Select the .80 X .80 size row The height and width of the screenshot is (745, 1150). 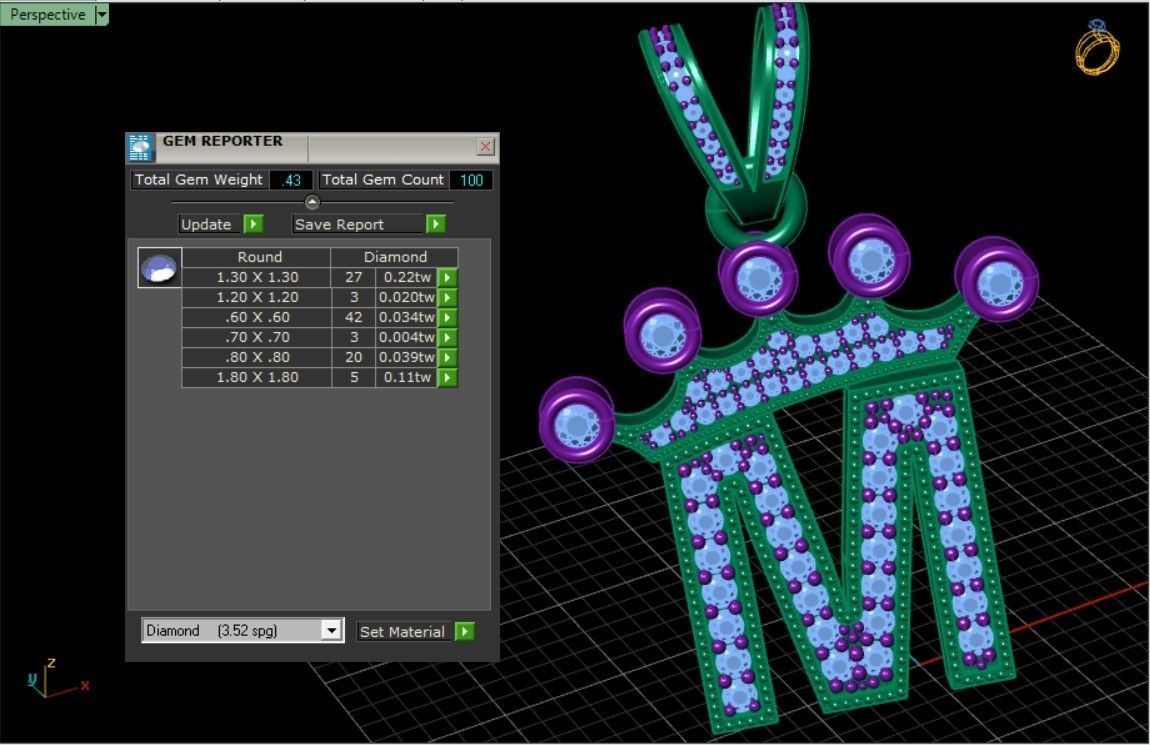tap(257, 357)
